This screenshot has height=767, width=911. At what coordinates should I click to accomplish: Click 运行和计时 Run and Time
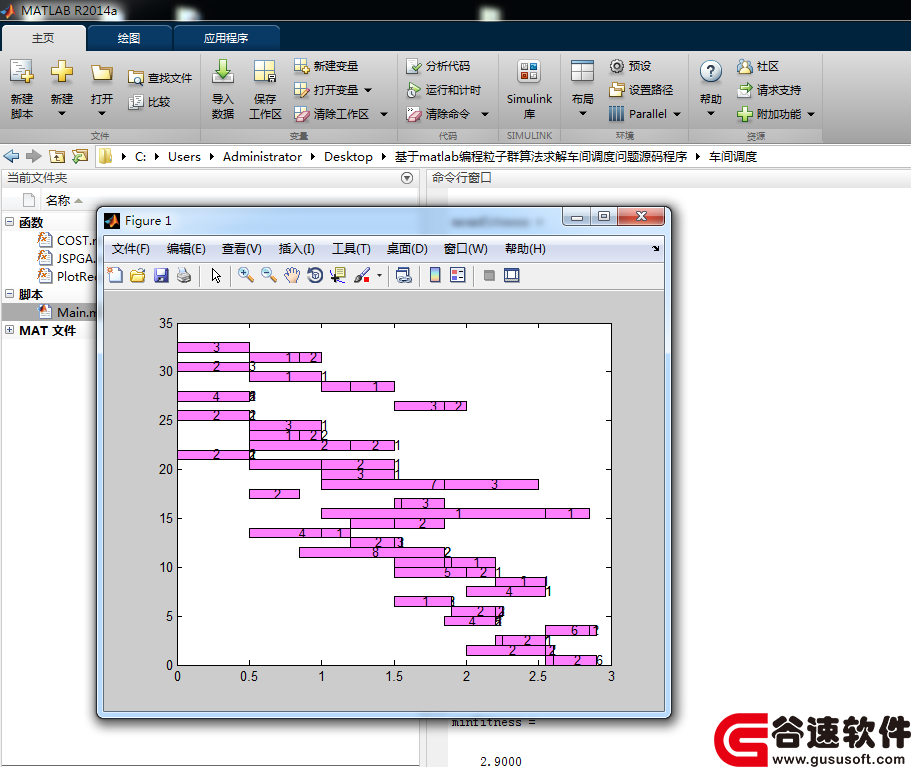(x=444, y=90)
